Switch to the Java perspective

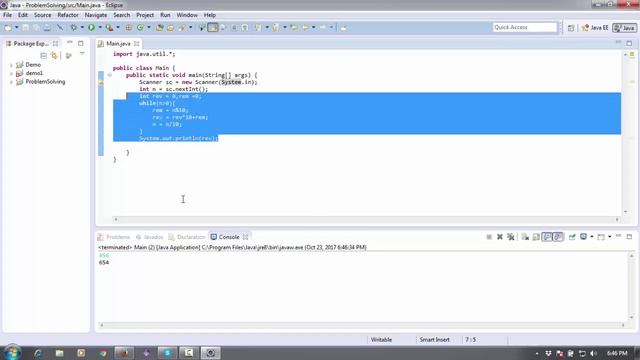point(625,28)
